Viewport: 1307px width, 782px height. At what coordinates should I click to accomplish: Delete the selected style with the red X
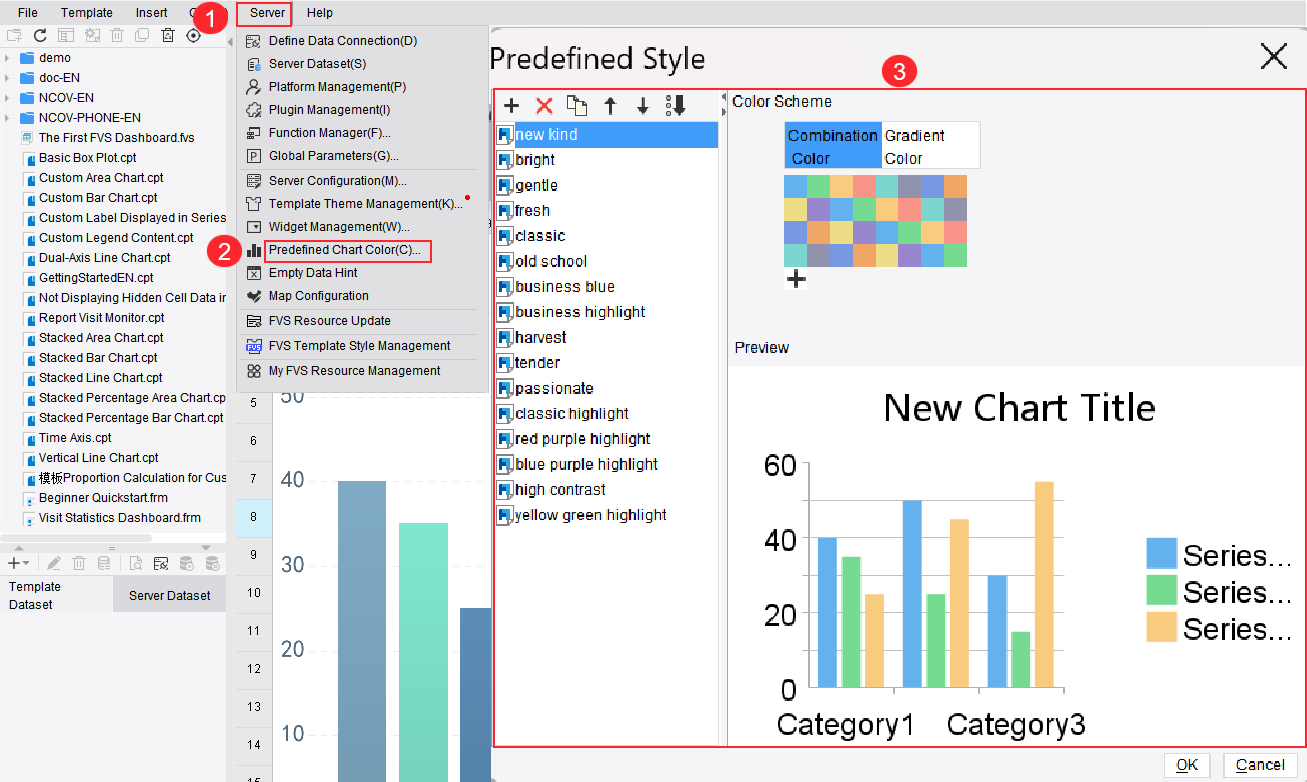pyautogui.click(x=543, y=105)
